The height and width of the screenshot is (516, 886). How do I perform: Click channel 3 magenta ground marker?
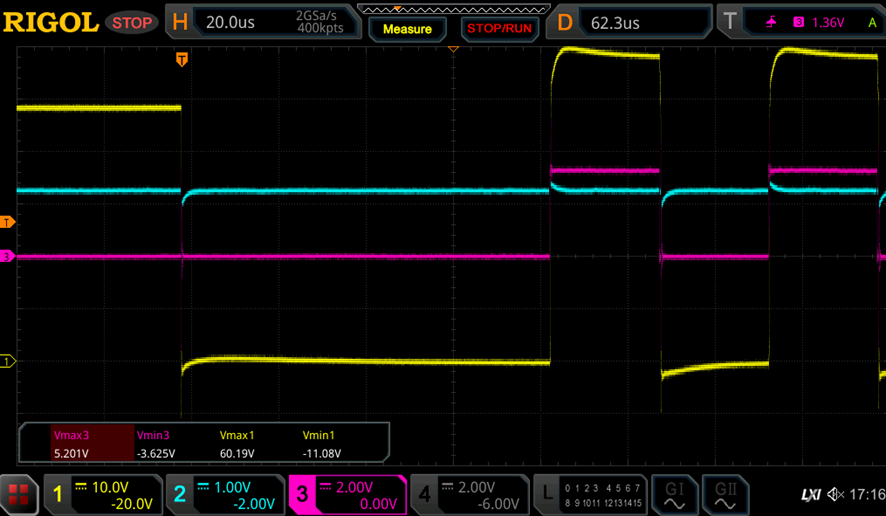7,257
